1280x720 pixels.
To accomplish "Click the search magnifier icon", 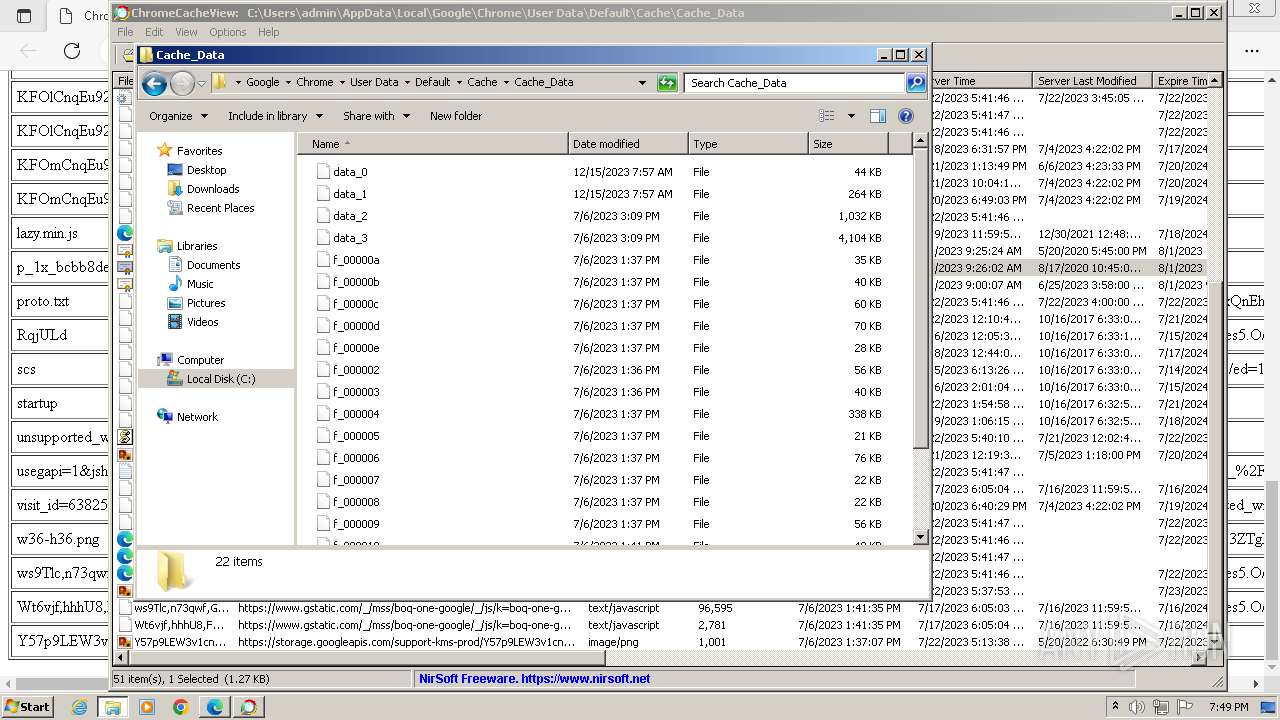I will [916, 83].
